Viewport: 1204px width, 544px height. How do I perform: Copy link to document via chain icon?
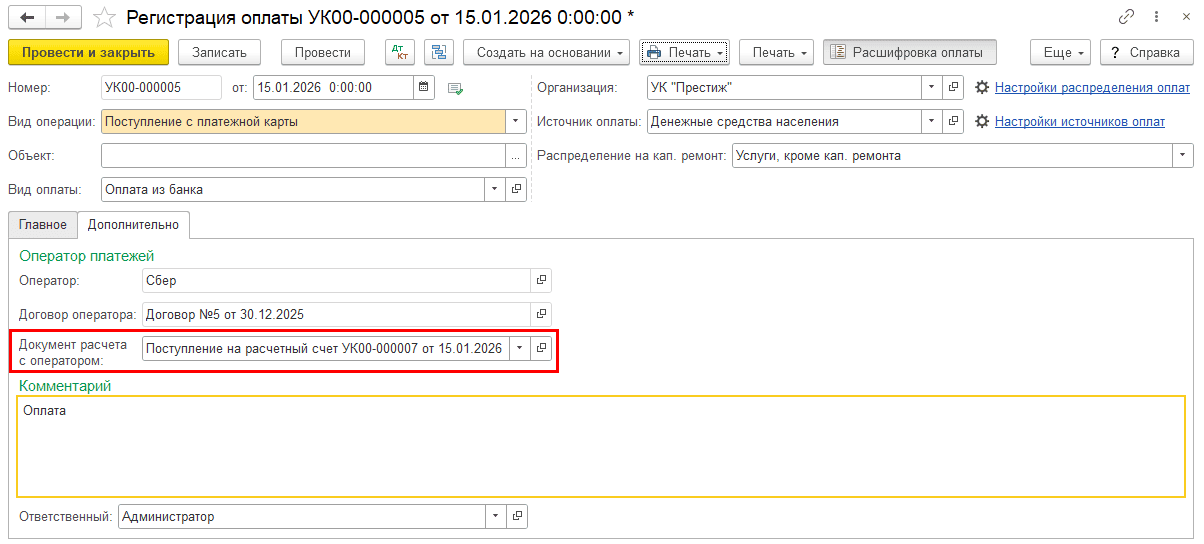(x=1127, y=17)
